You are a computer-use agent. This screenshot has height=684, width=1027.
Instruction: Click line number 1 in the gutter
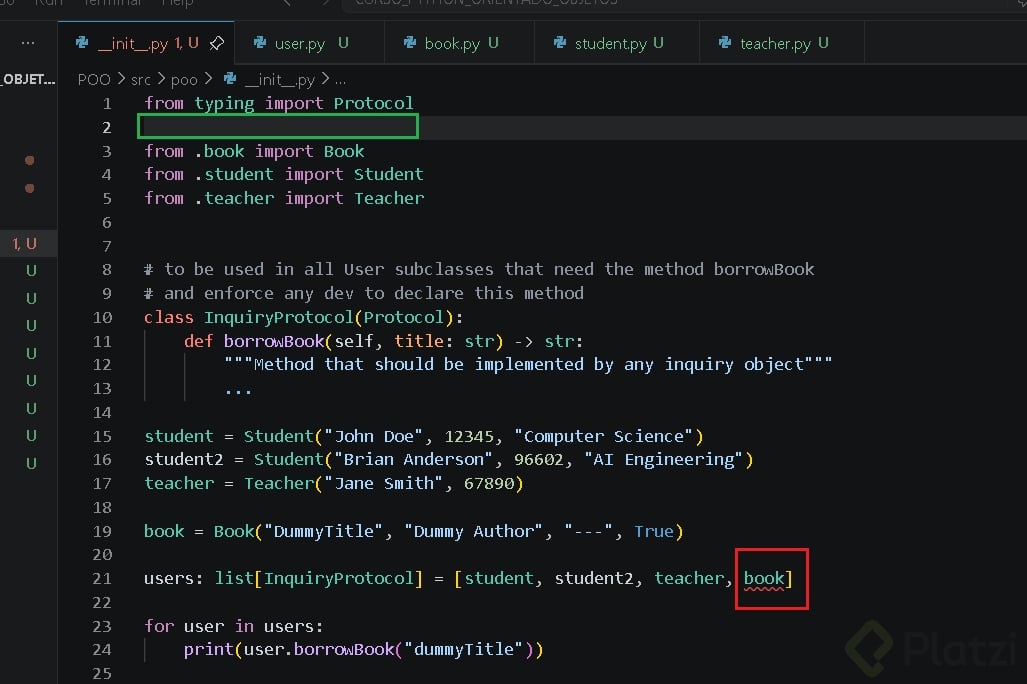pyautogui.click(x=107, y=104)
